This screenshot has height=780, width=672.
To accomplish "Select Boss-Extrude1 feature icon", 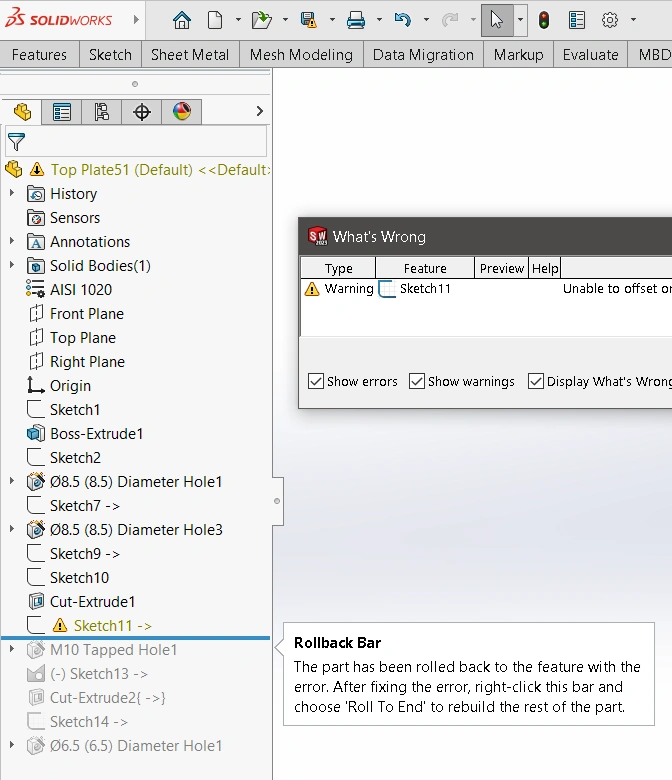I will (x=36, y=434).
